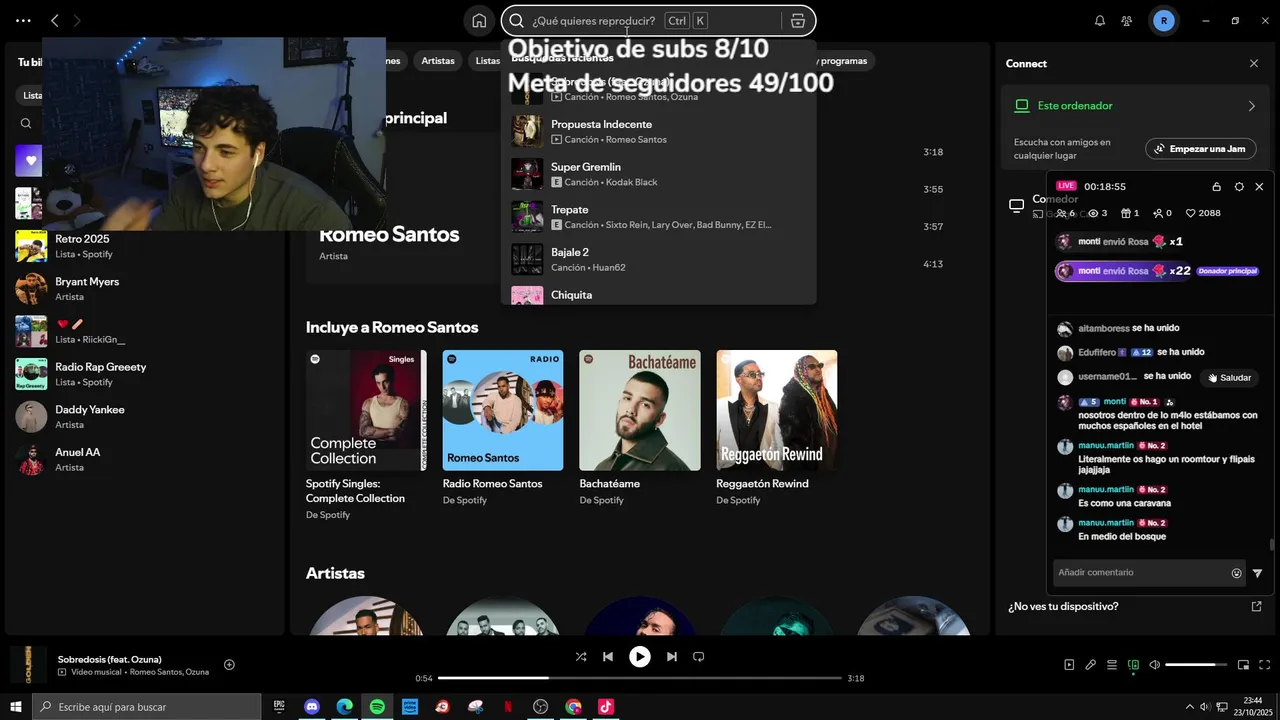This screenshot has width=1280, height=720.
Task: Open Anuel AA in library
Action: point(144,459)
